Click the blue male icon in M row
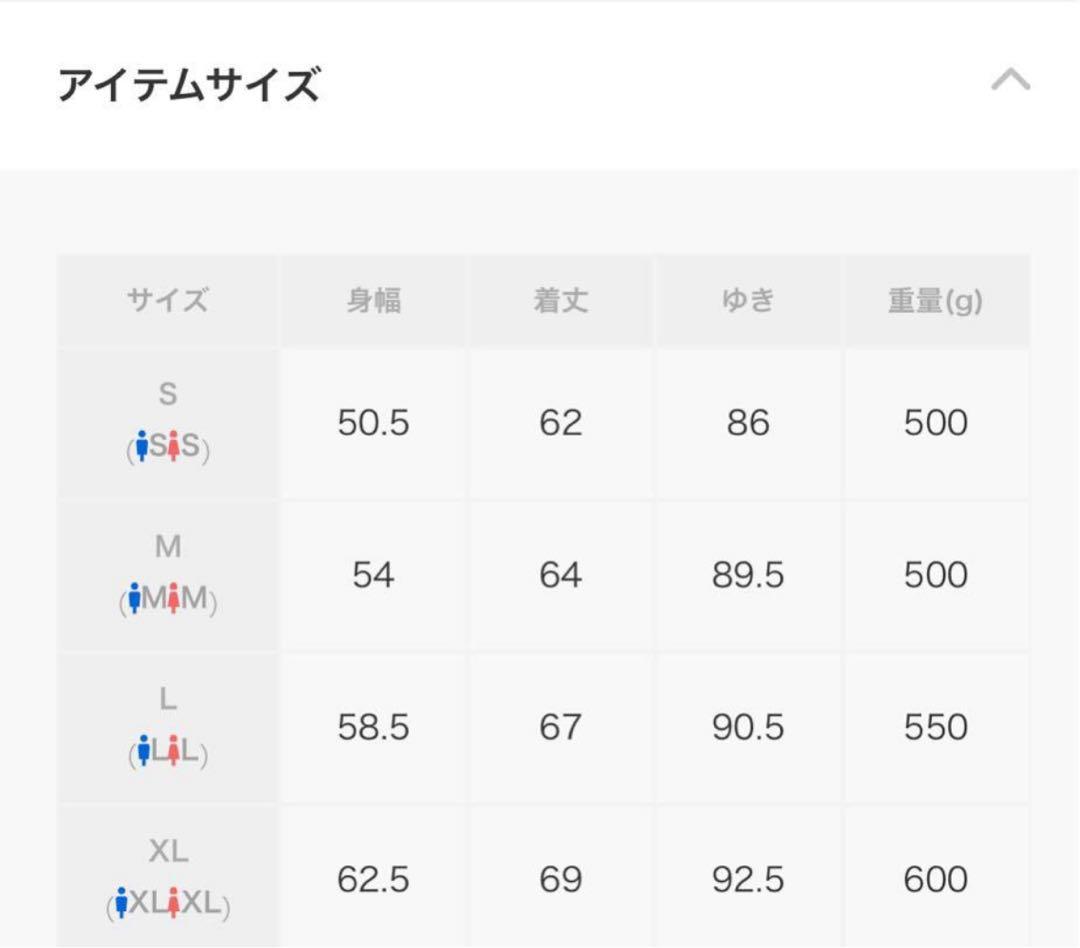This screenshot has width=1080, height=948. (134, 599)
